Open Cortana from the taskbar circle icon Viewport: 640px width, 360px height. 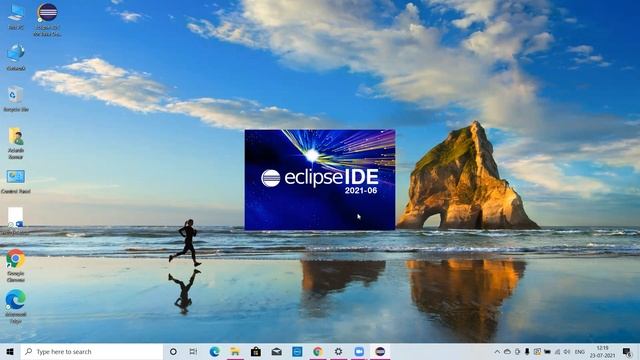[x=173, y=351]
